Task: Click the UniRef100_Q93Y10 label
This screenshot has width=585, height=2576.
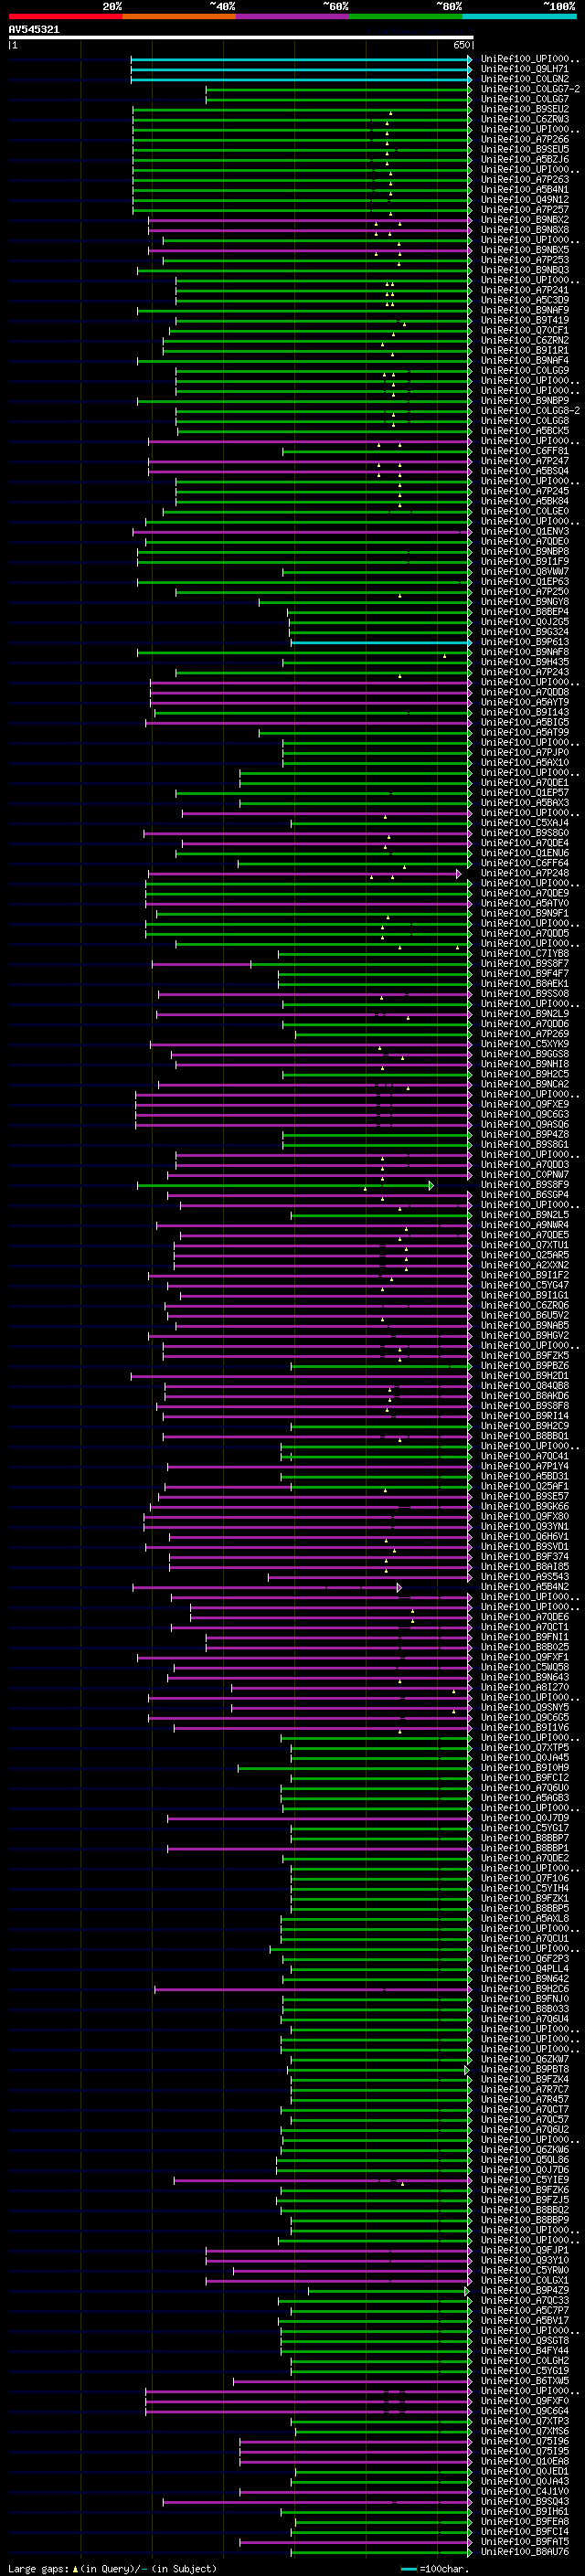Action: 525,2259
